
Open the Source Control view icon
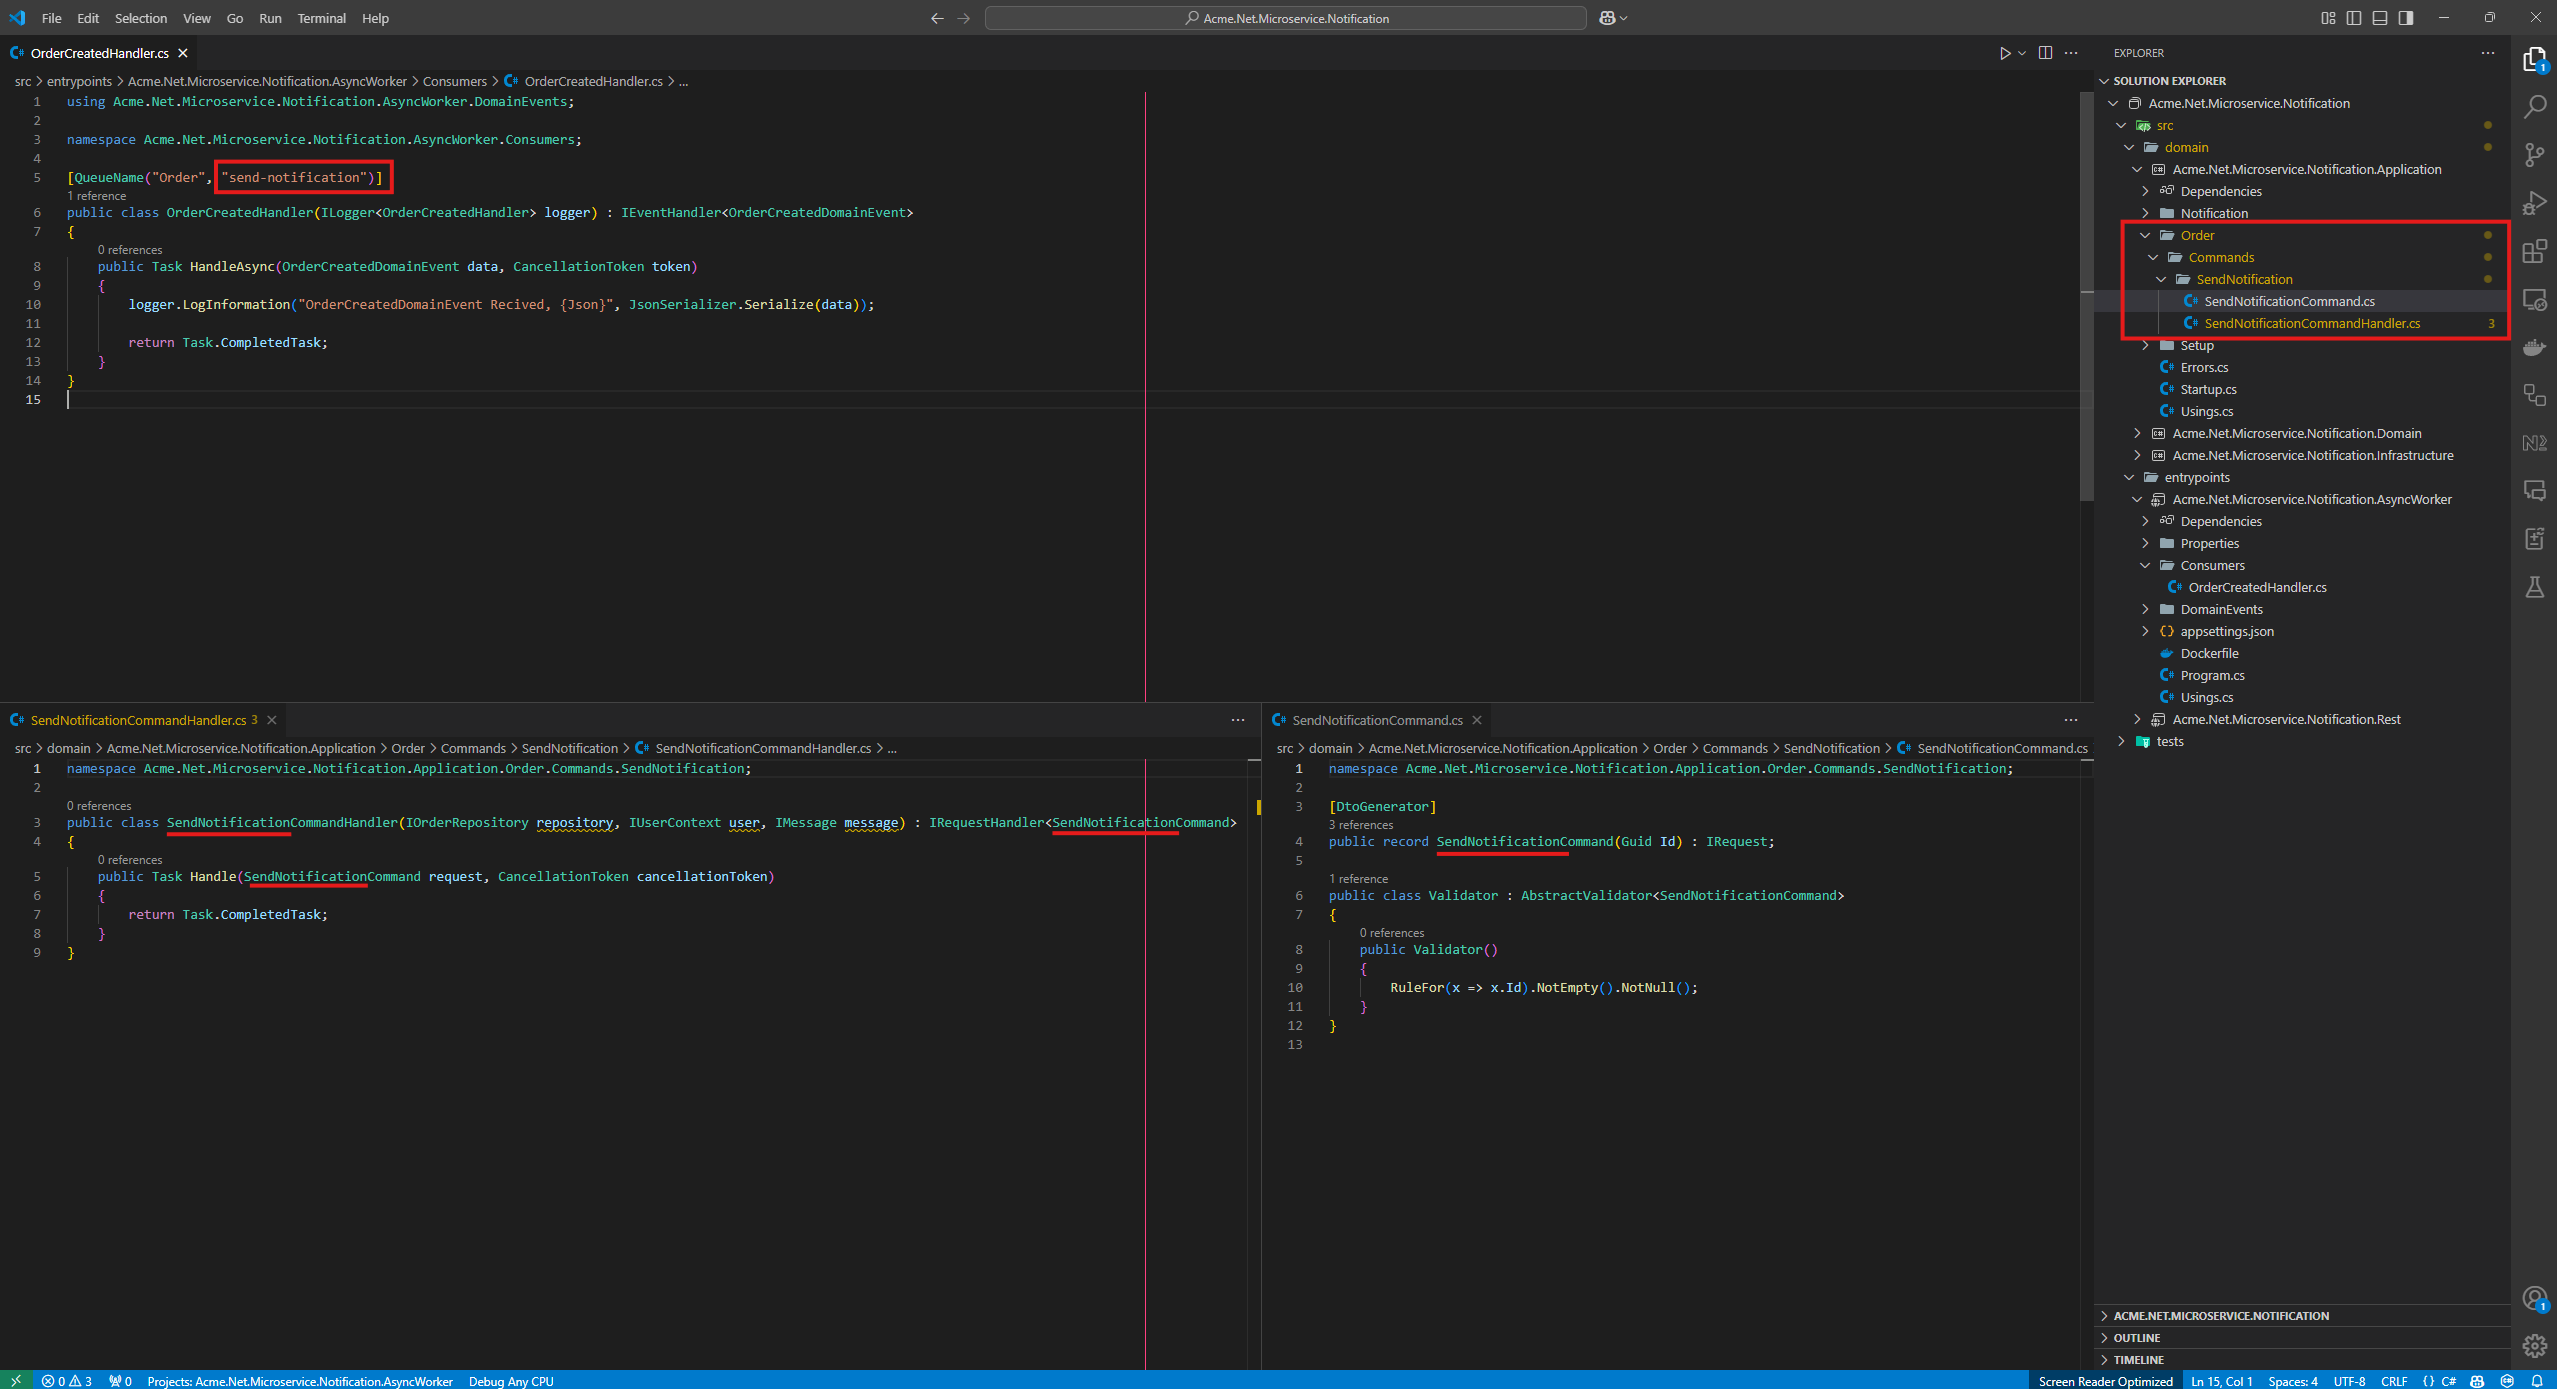(x=2534, y=155)
